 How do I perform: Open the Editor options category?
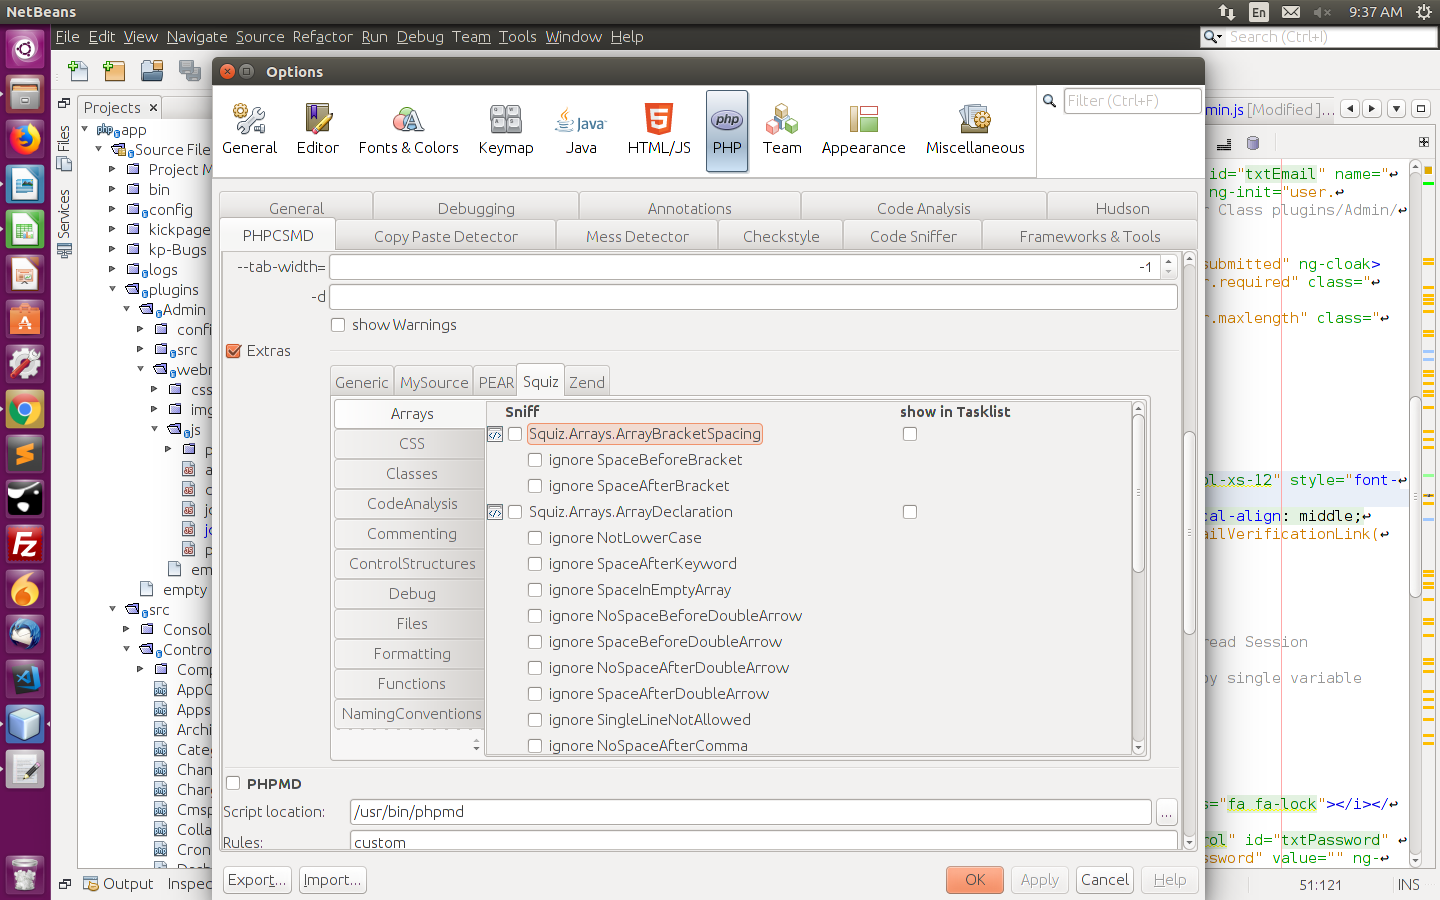318,131
